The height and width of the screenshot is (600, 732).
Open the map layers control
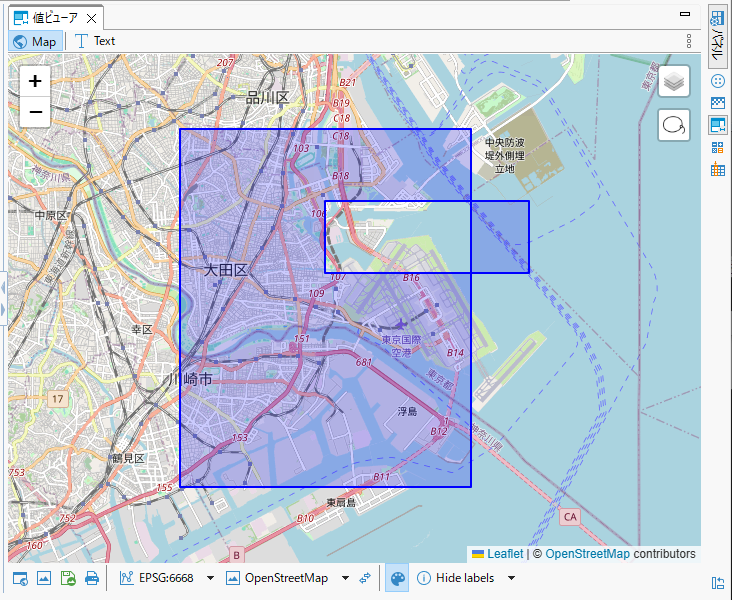coord(675,81)
